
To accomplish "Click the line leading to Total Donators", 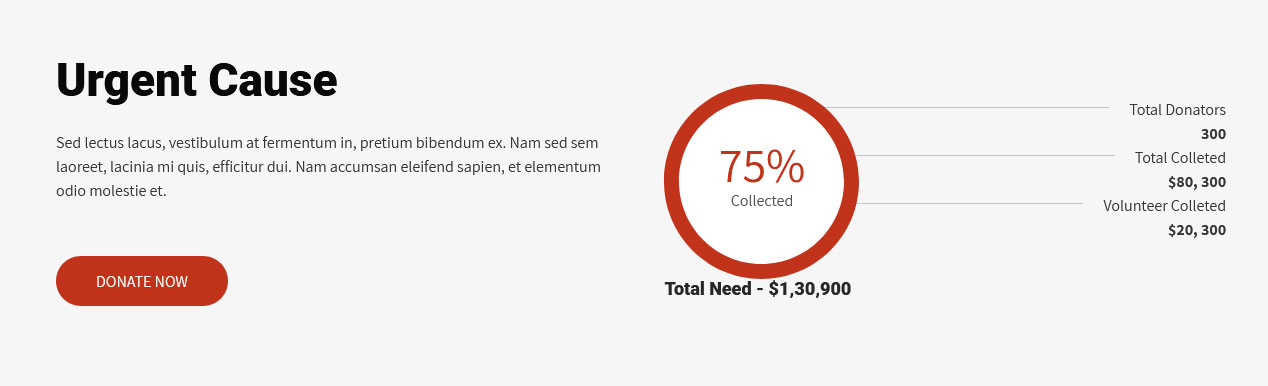I will click(967, 107).
